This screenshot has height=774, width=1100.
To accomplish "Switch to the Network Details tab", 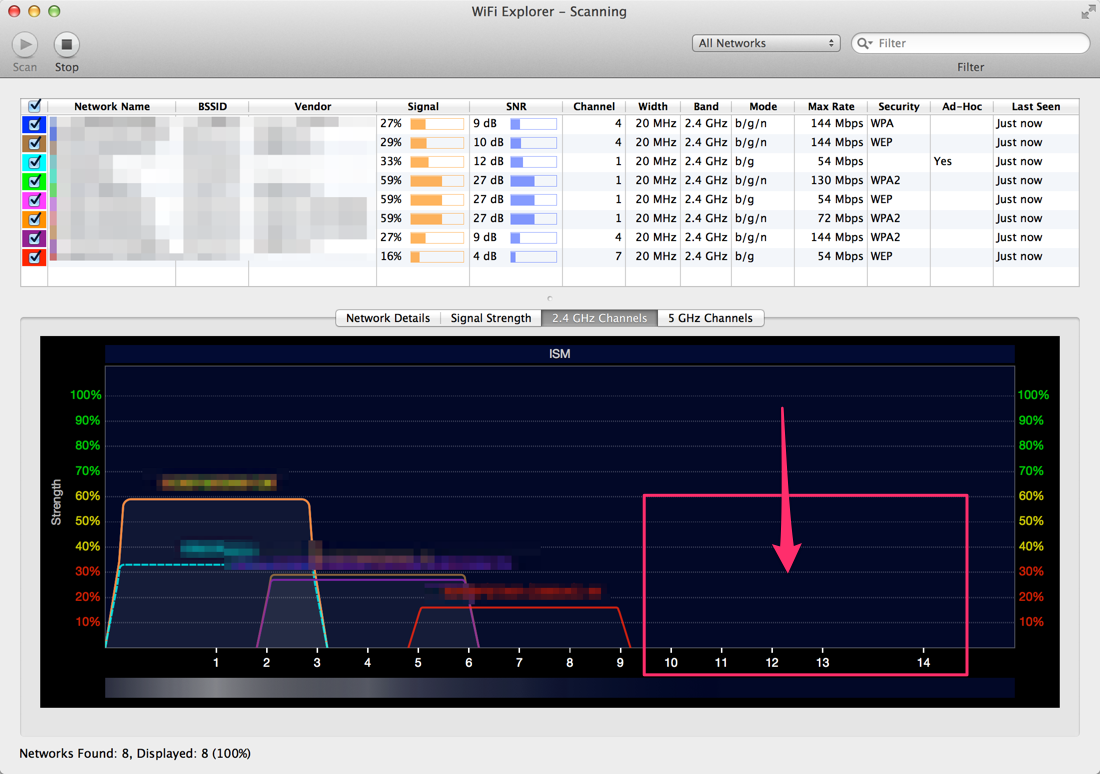I will click(x=388, y=318).
